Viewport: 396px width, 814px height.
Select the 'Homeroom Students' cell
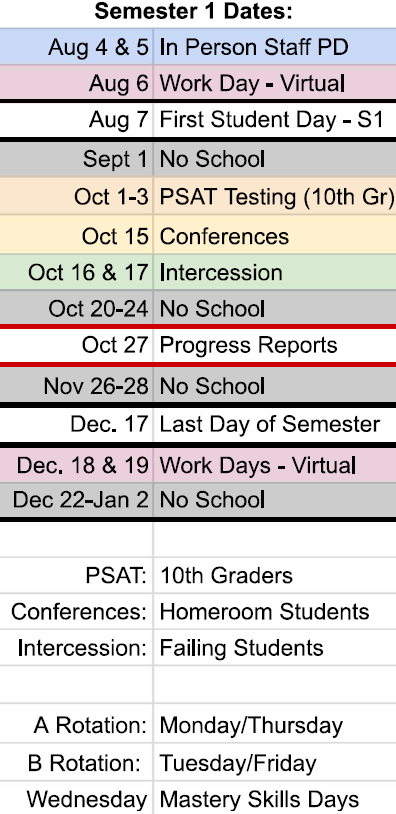click(x=275, y=611)
